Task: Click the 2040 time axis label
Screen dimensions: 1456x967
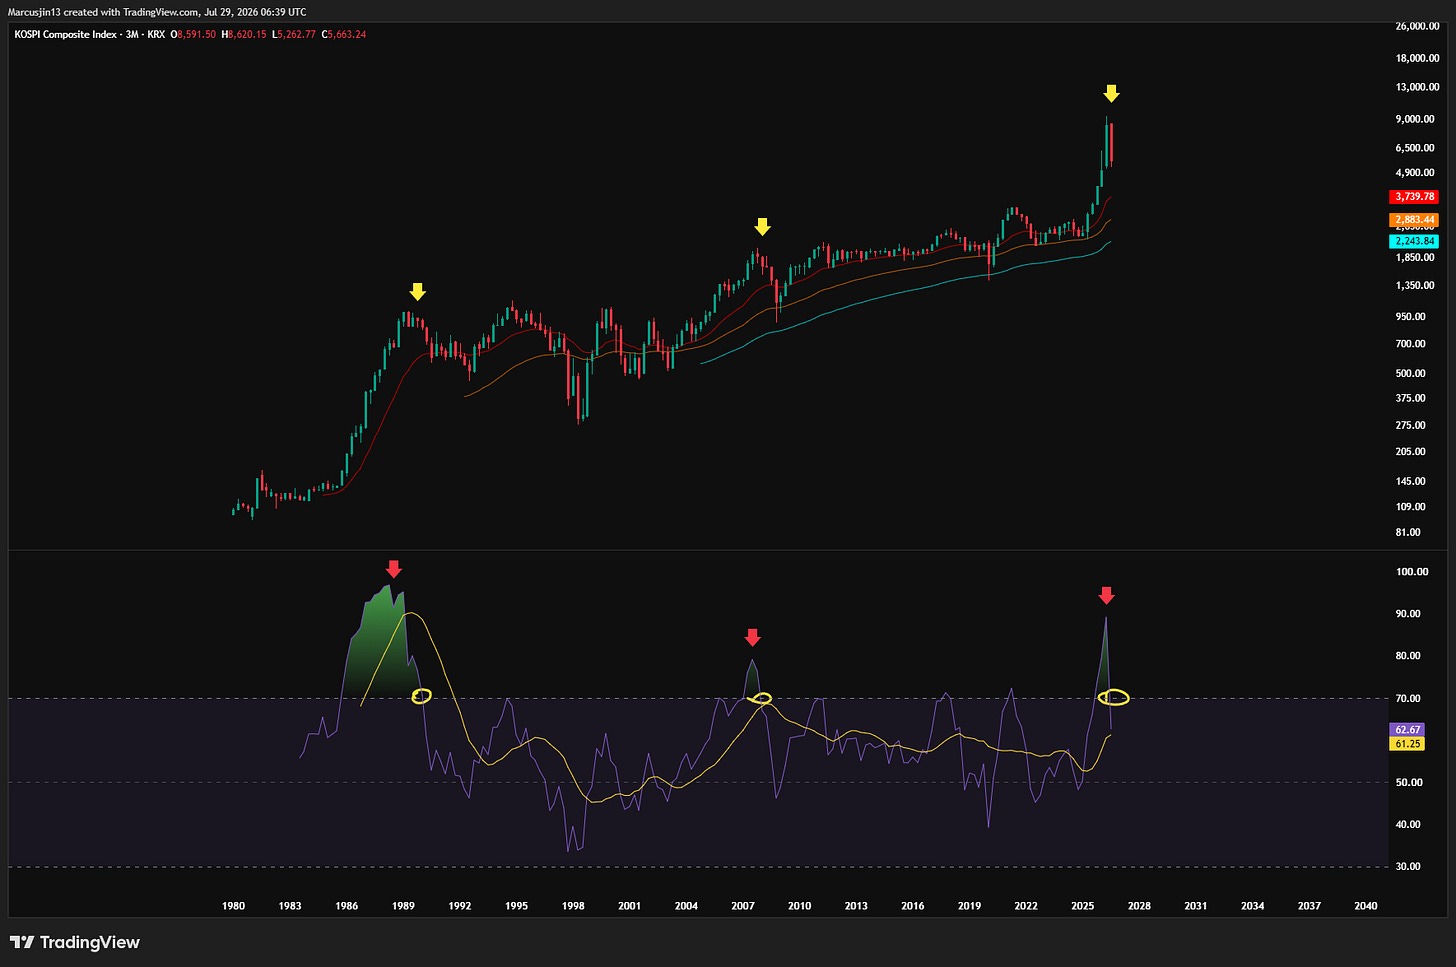Action: [x=1366, y=906]
